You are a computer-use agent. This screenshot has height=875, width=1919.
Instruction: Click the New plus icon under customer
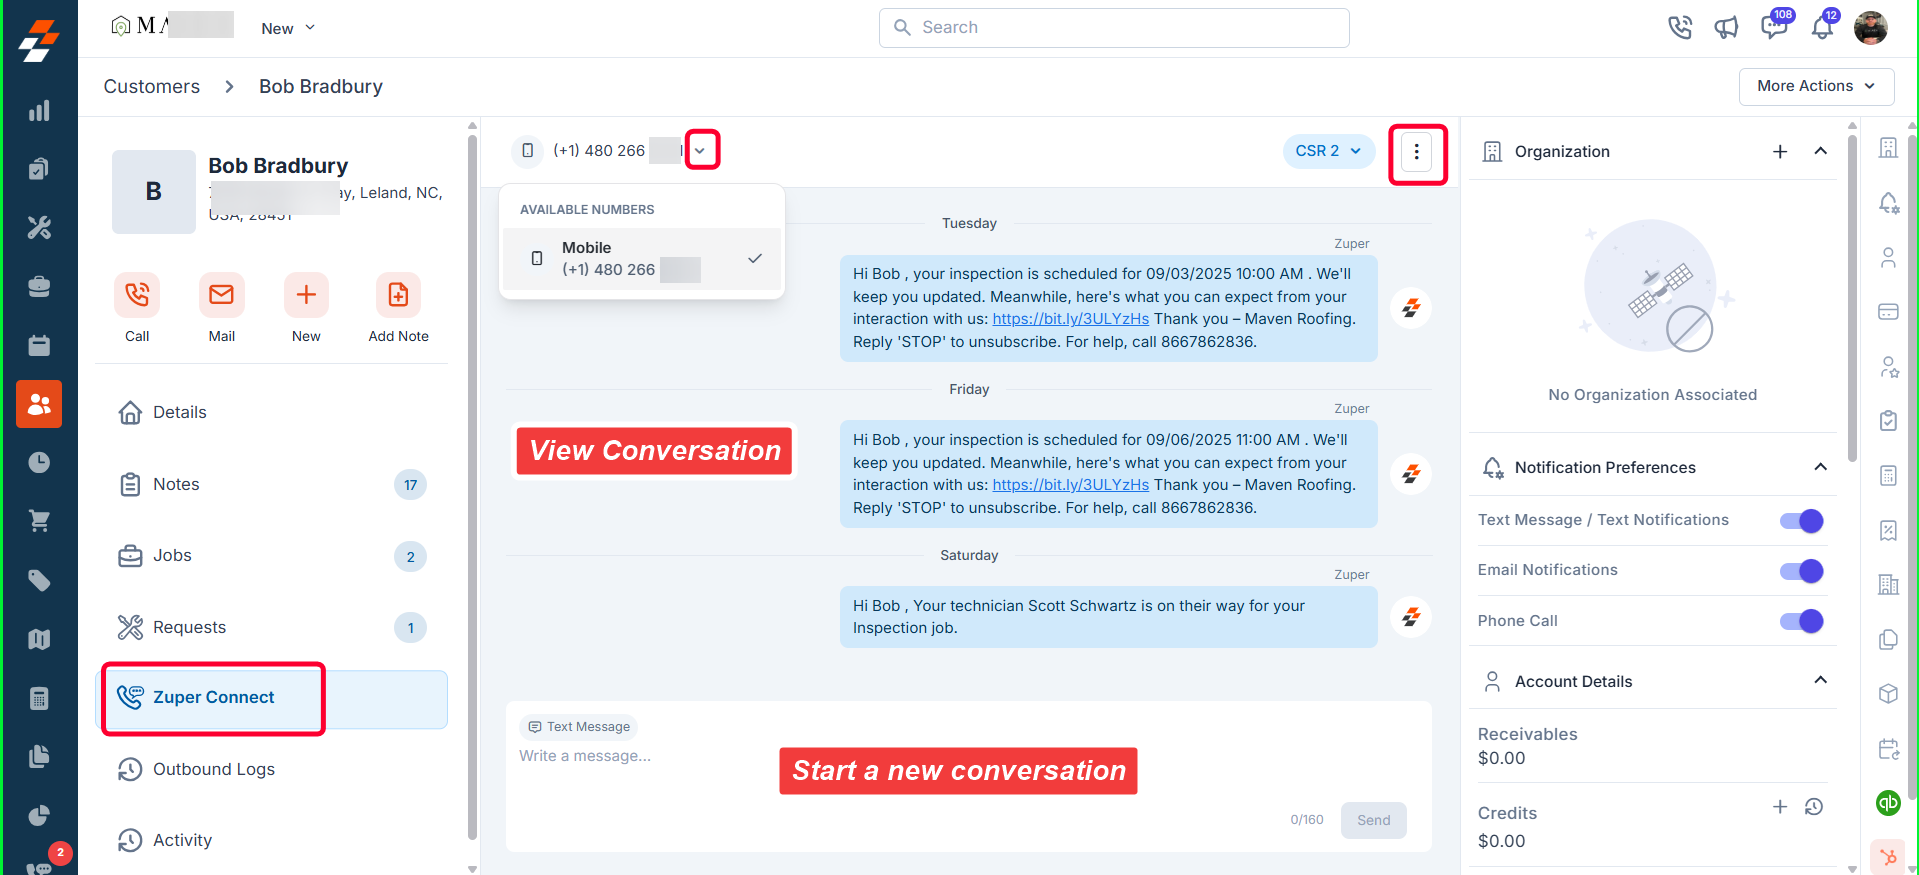[x=306, y=295]
